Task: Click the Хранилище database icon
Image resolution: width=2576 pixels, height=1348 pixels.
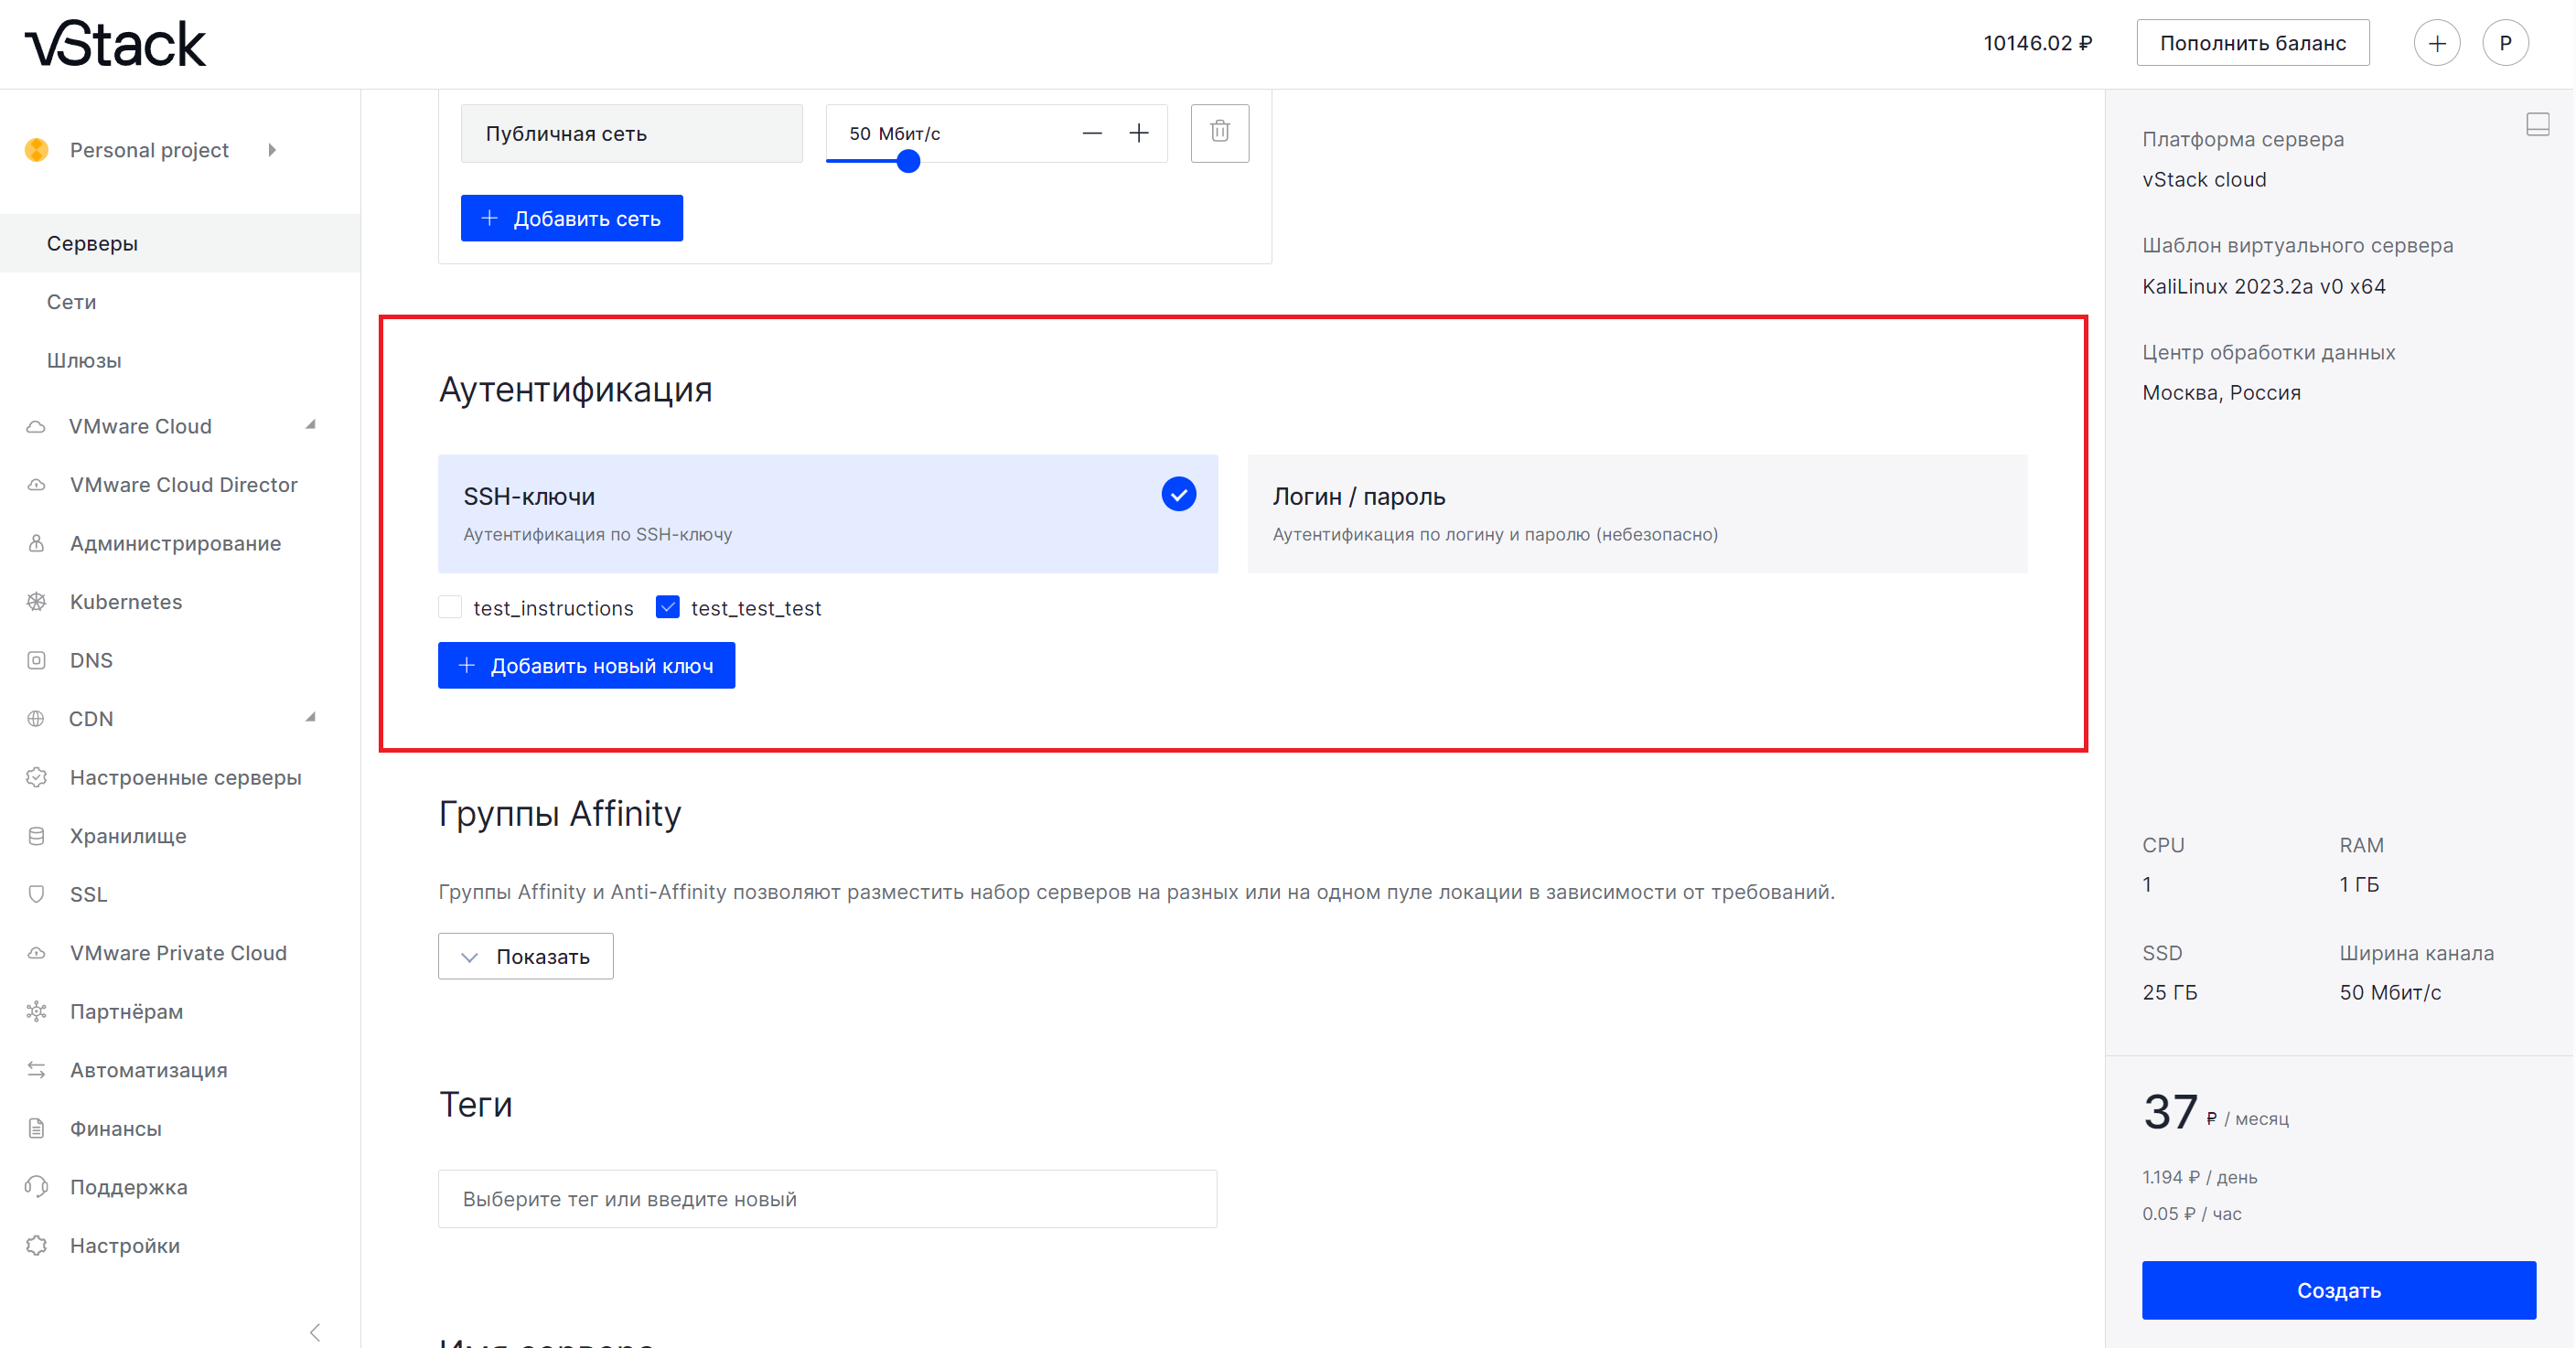Action: [x=36, y=836]
